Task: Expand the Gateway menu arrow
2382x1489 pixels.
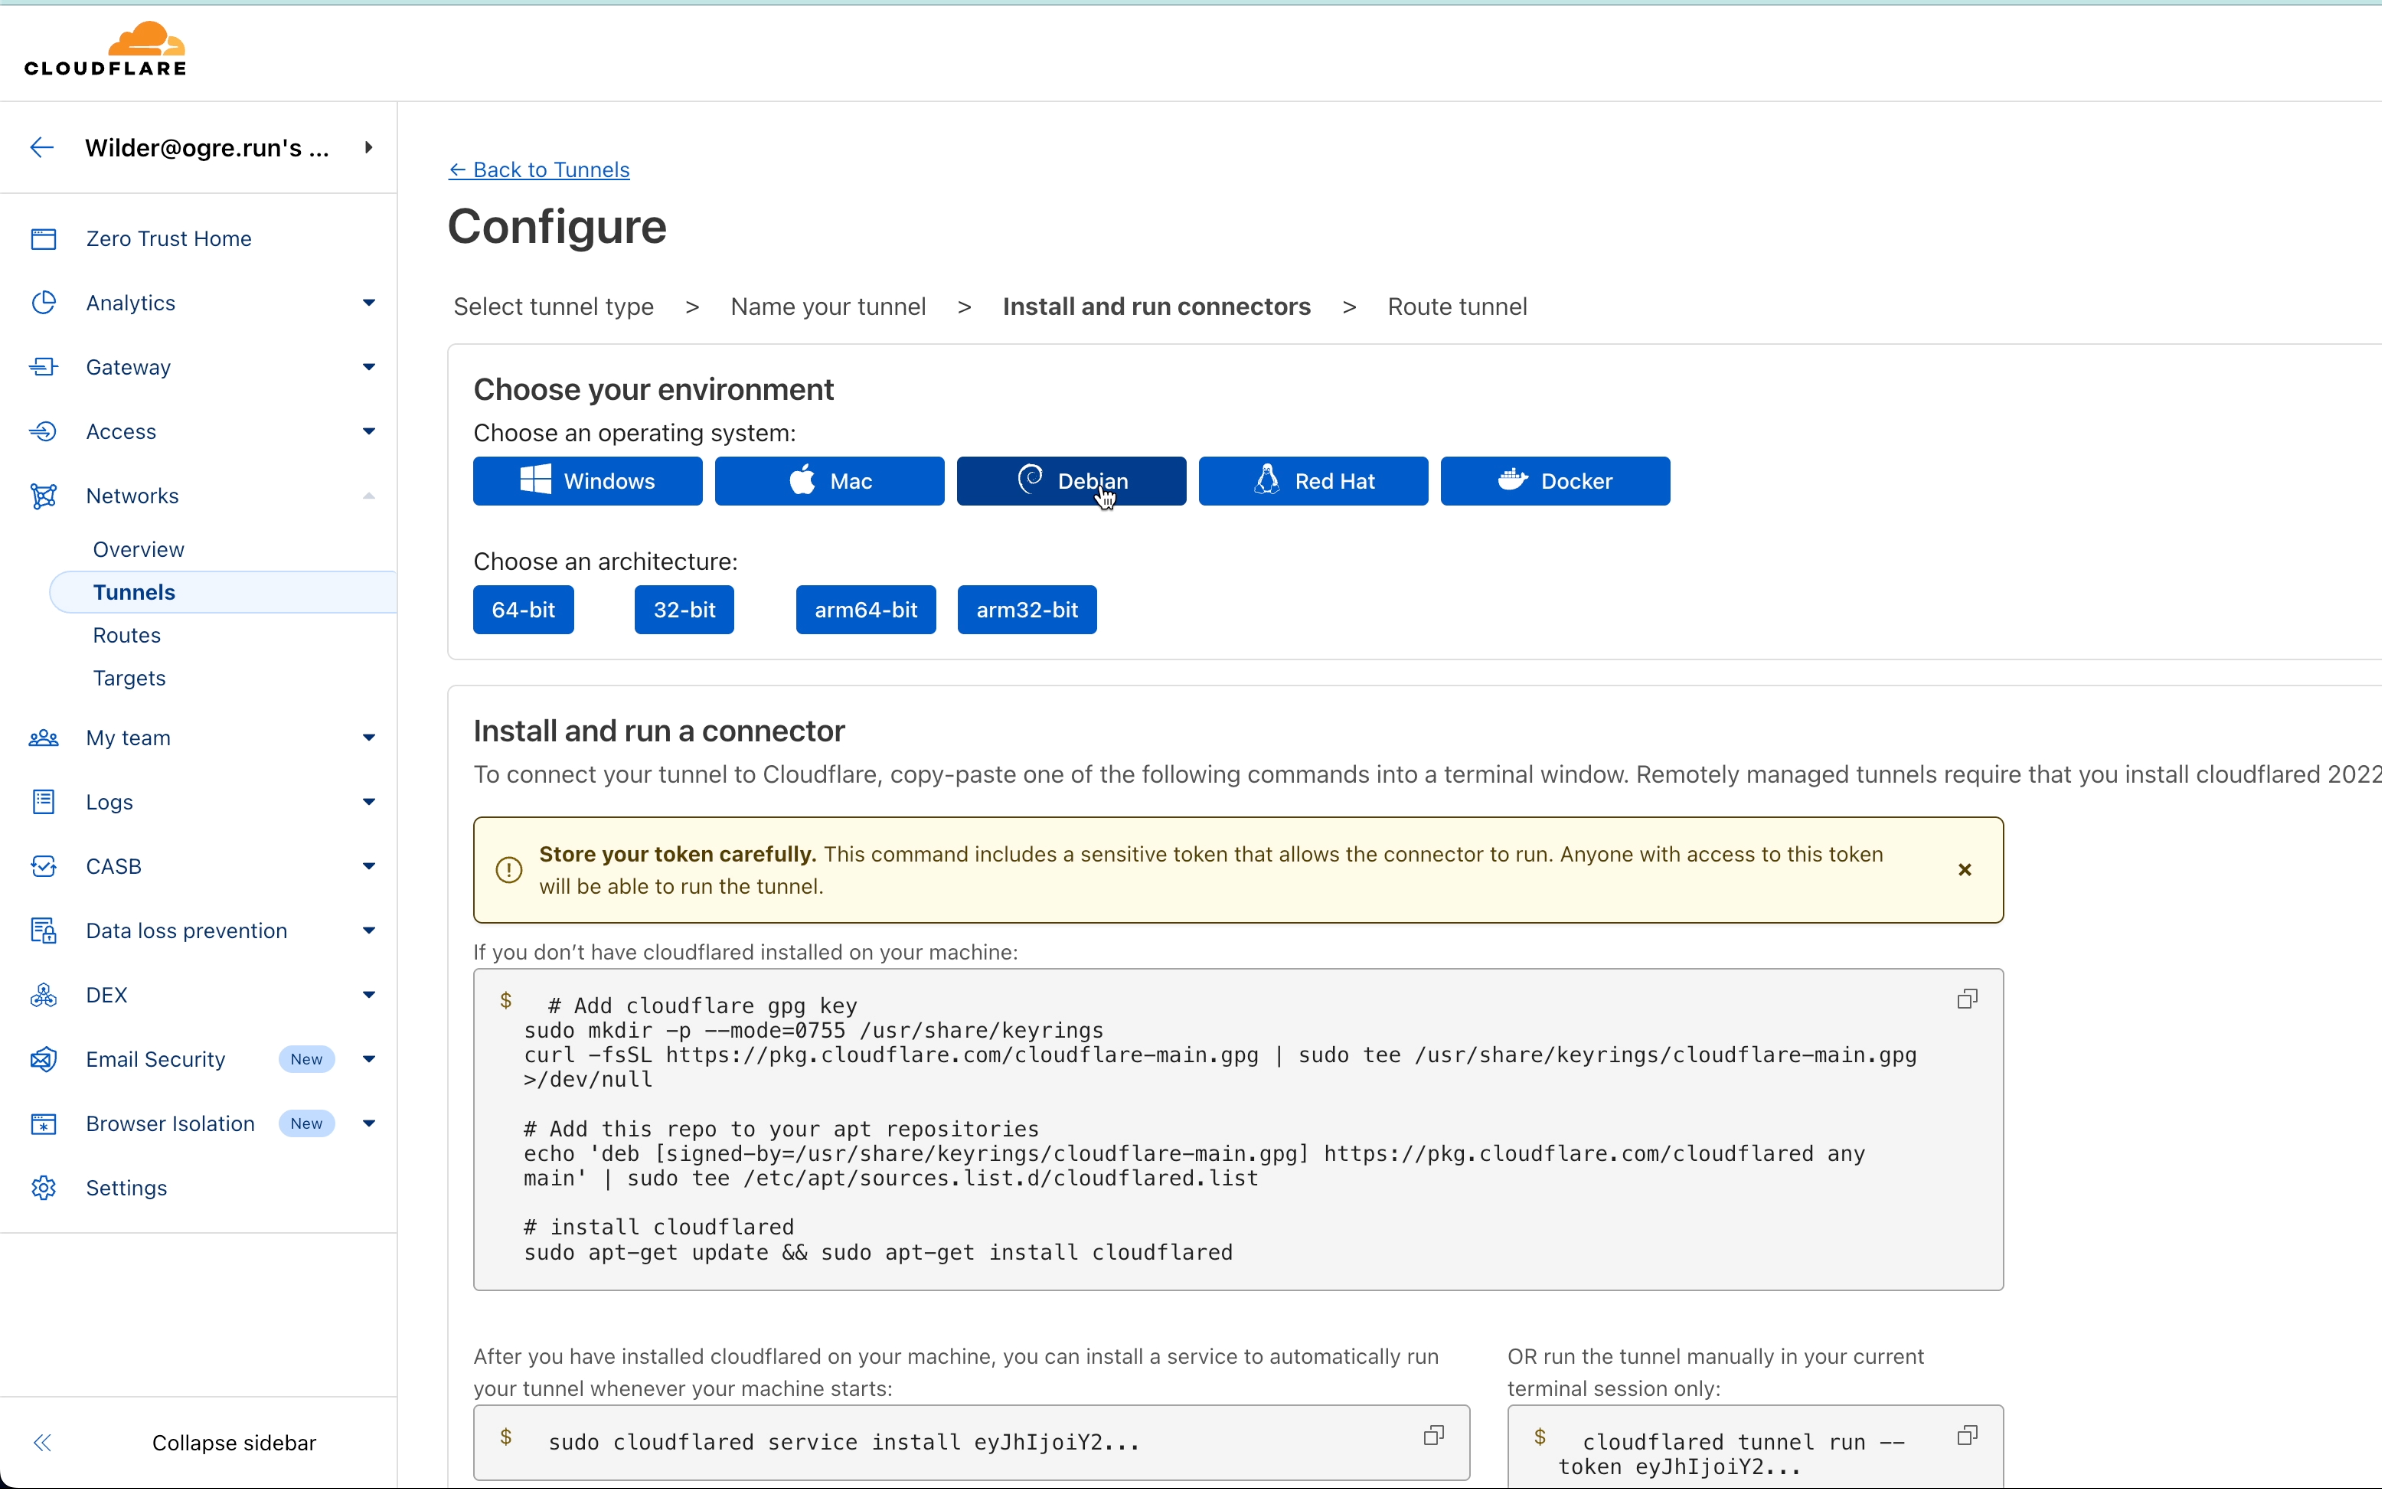Action: (368, 367)
